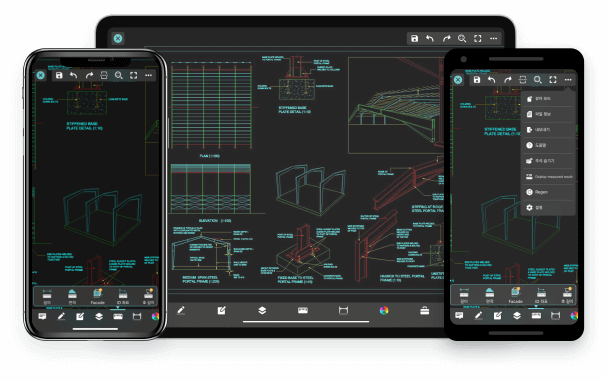Select the measure tab on the iPhone bottom bar
607x381 pixels.
point(118,316)
